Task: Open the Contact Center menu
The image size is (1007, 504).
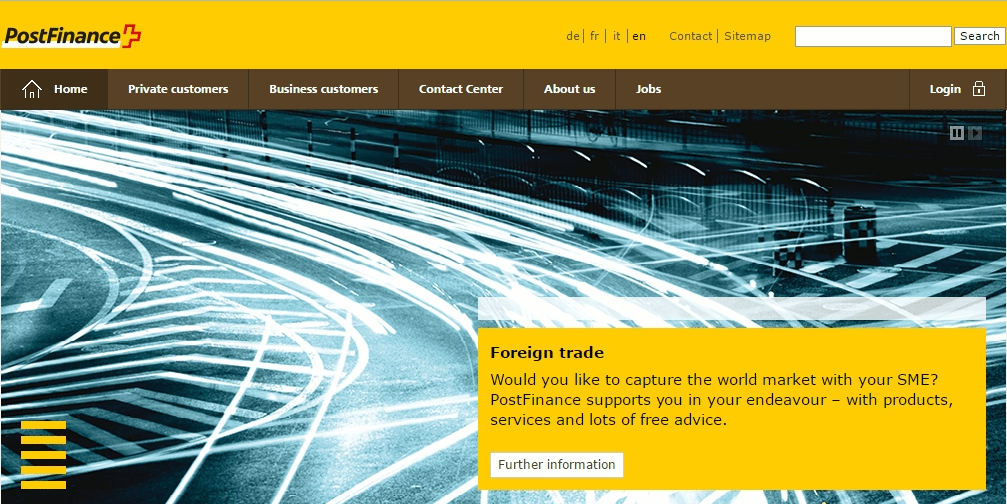Action: coord(461,89)
